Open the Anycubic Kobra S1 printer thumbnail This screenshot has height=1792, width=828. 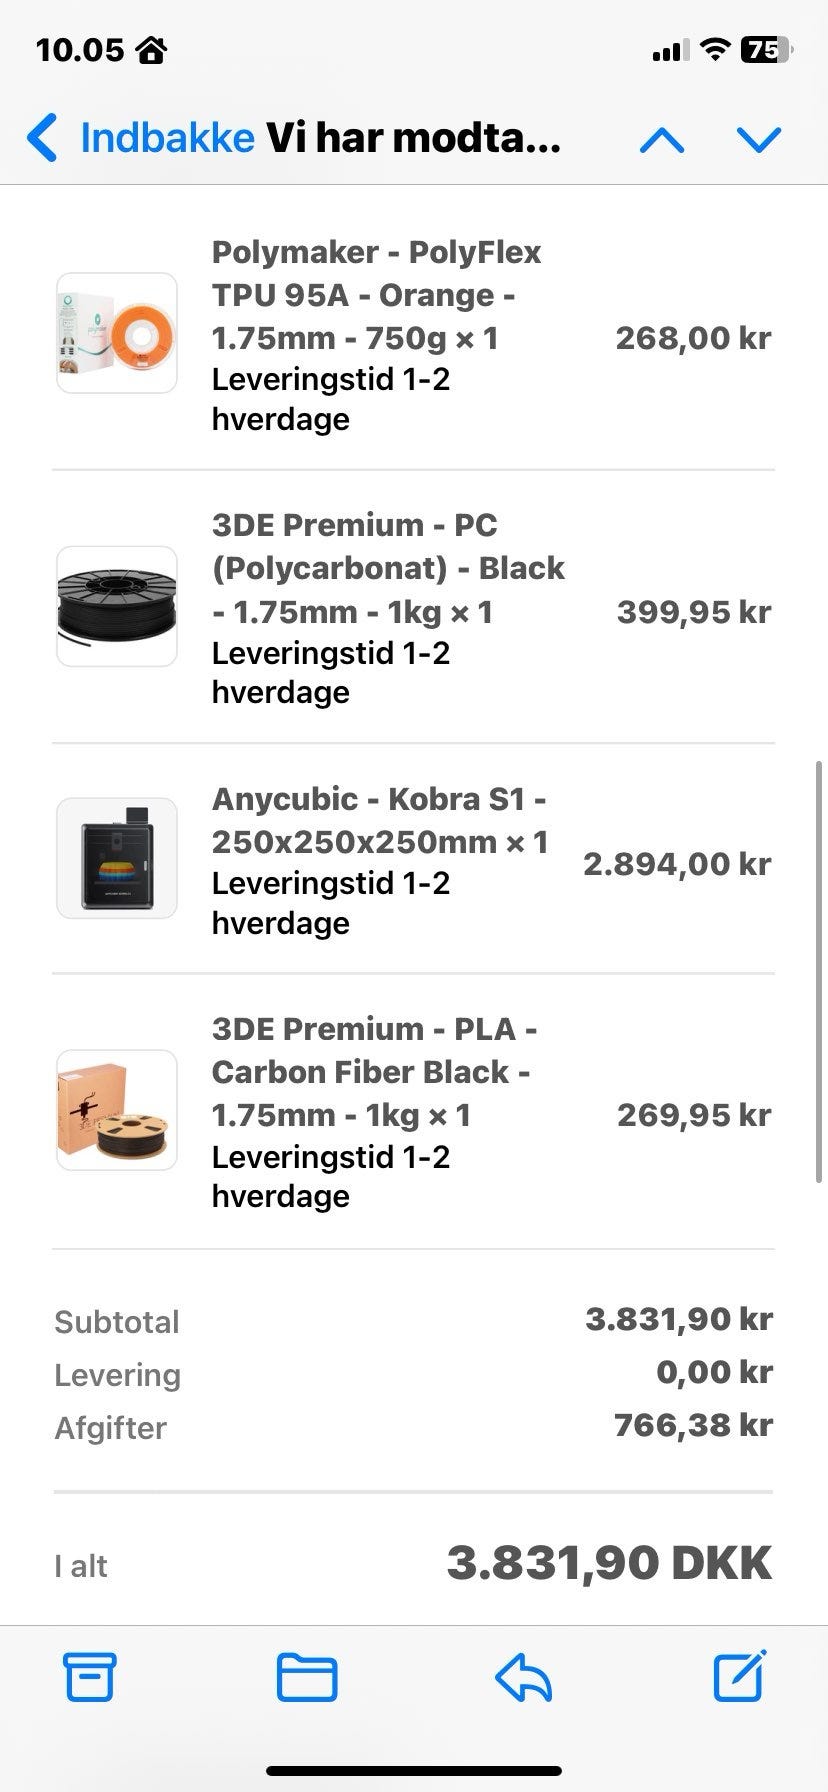[x=117, y=858]
